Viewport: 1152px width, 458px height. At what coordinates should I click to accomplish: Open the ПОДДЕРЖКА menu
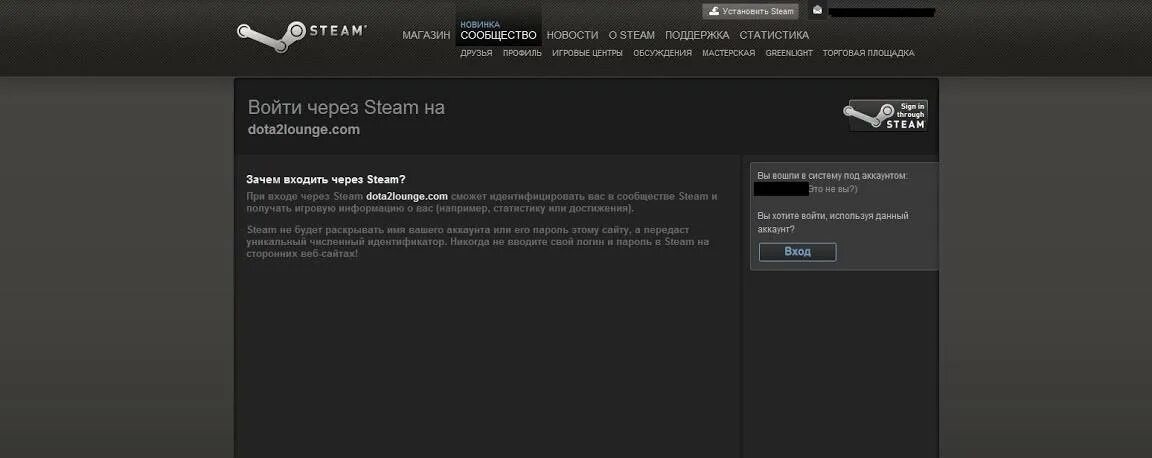tap(697, 35)
